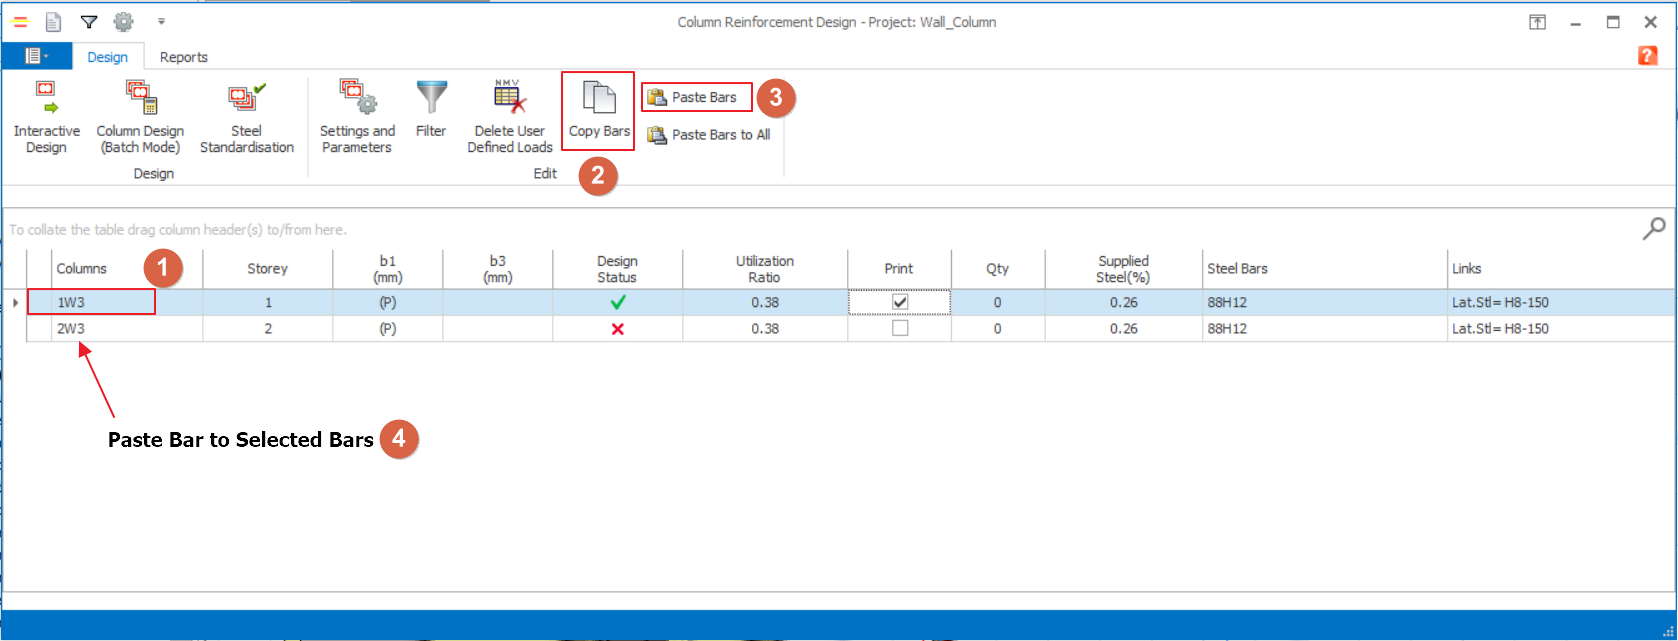This screenshot has height=641, width=1678.
Task: Switch to the Reports tab
Action: pos(184,57)
